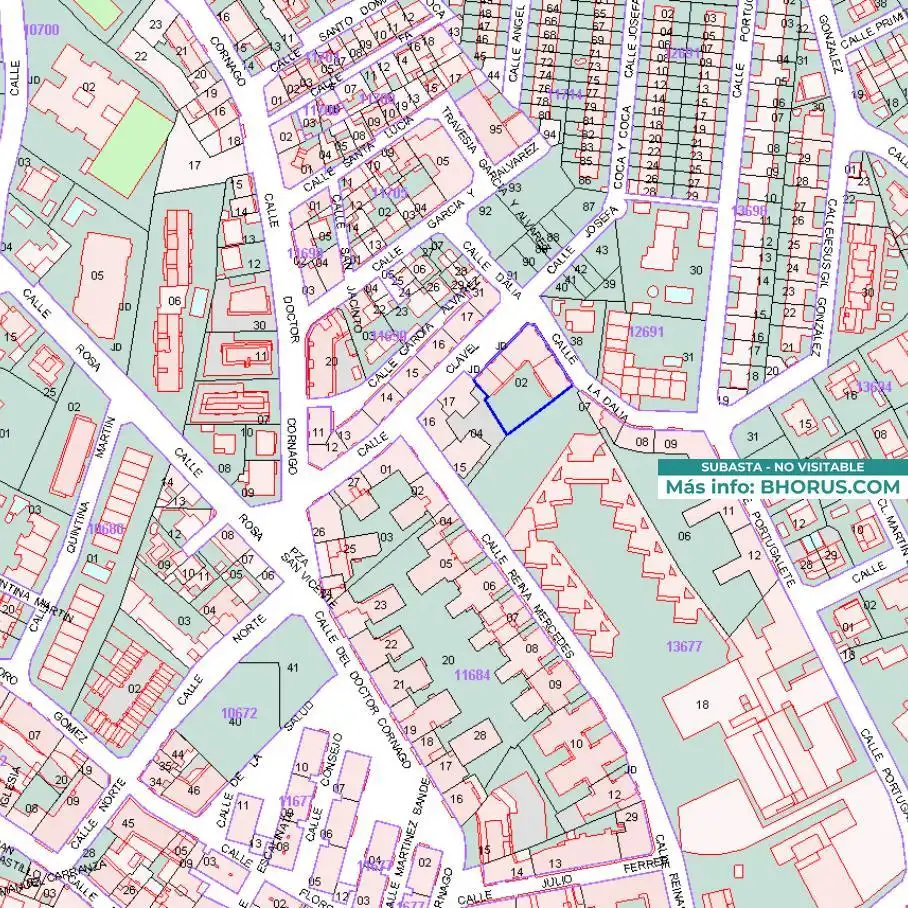Select block number "13698" label
Viewport: 908px width, 908px height.
[749, 210]
